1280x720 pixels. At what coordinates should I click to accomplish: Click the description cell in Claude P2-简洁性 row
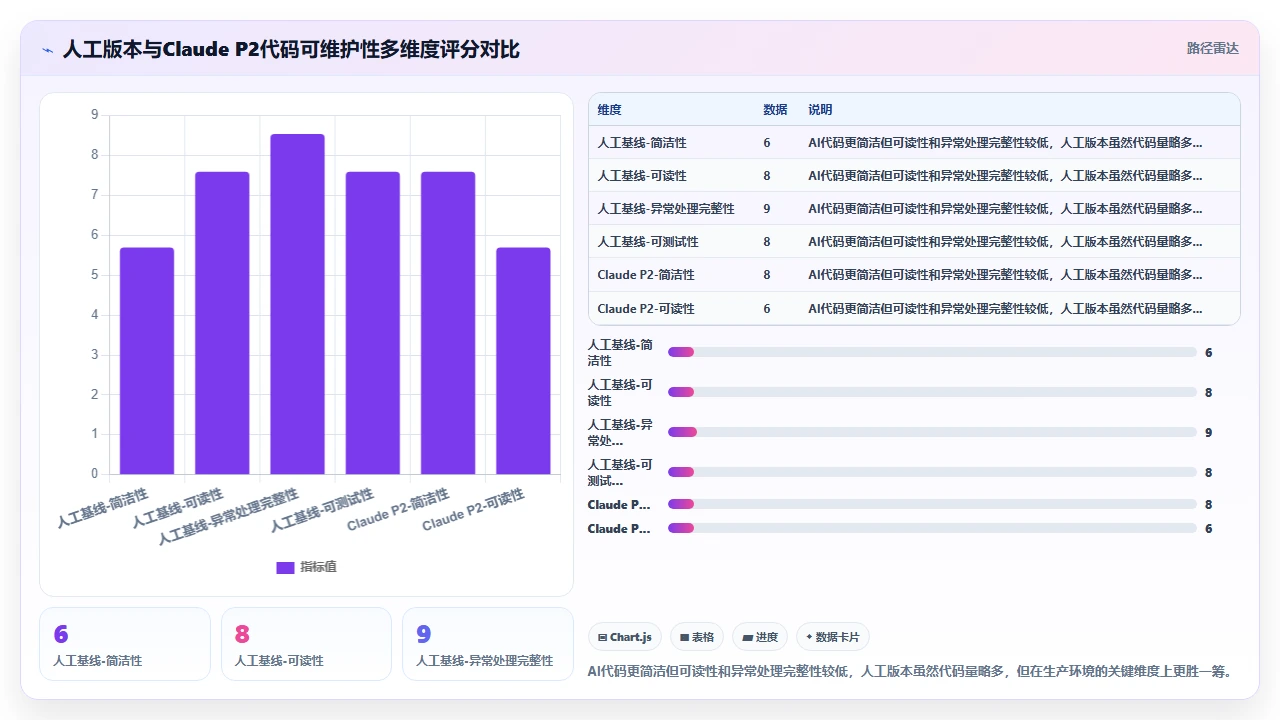pos(1005,275)
